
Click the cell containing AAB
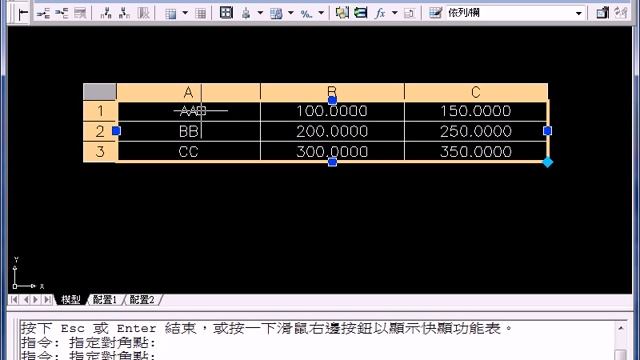pos(189,111)
